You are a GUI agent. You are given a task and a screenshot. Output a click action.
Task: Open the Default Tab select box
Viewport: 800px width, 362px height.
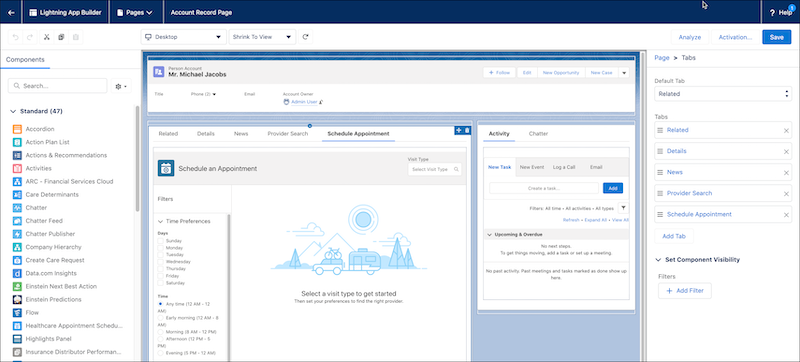coord(723,94)
